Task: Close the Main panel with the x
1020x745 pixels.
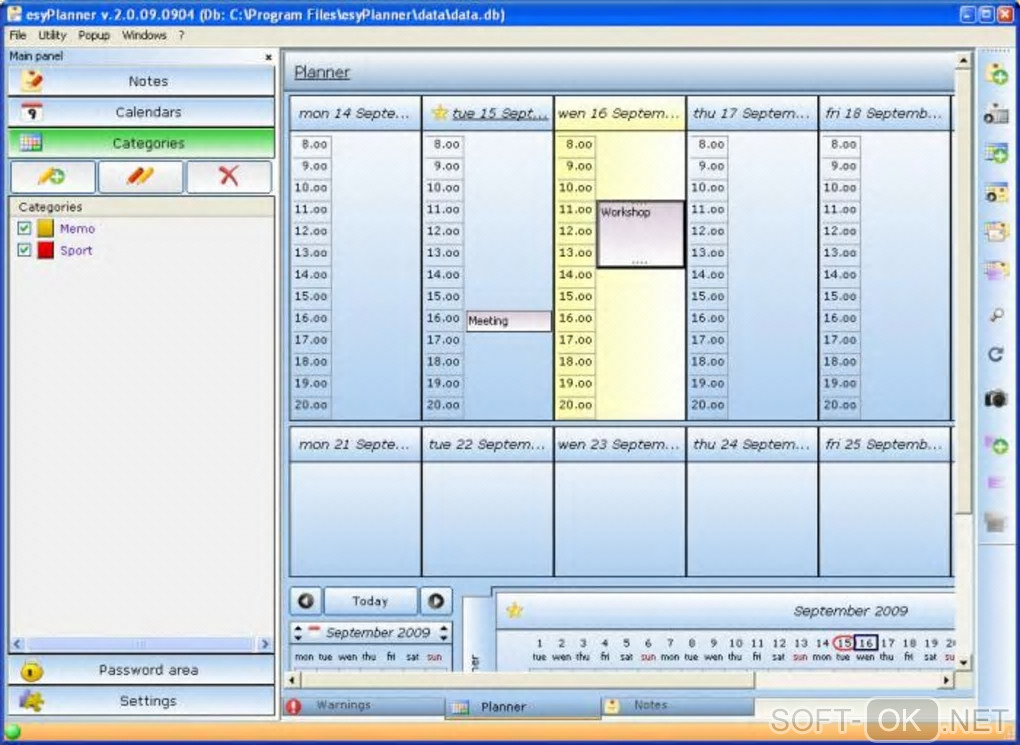Action: pyautogui.click(x=268, y=57)
